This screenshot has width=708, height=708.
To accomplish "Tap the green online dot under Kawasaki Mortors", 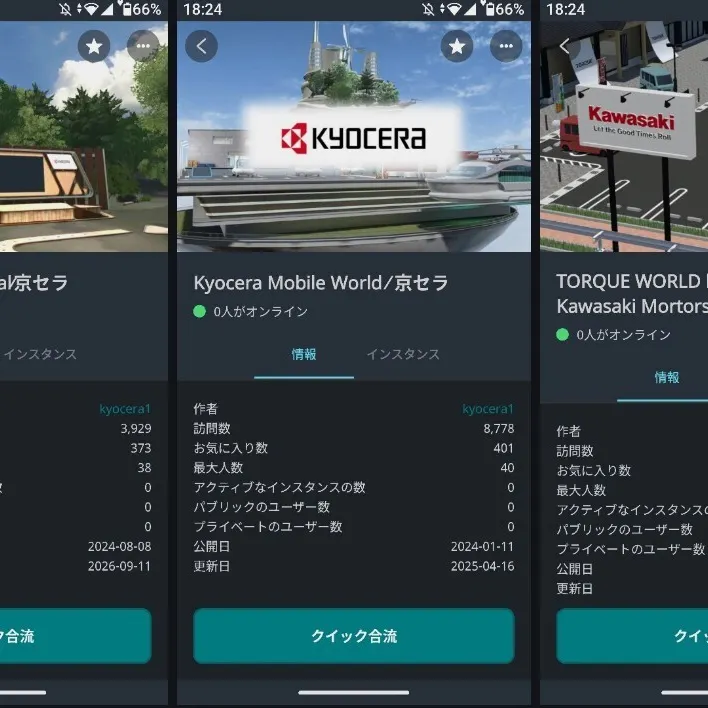I will (x=563, y=335).
